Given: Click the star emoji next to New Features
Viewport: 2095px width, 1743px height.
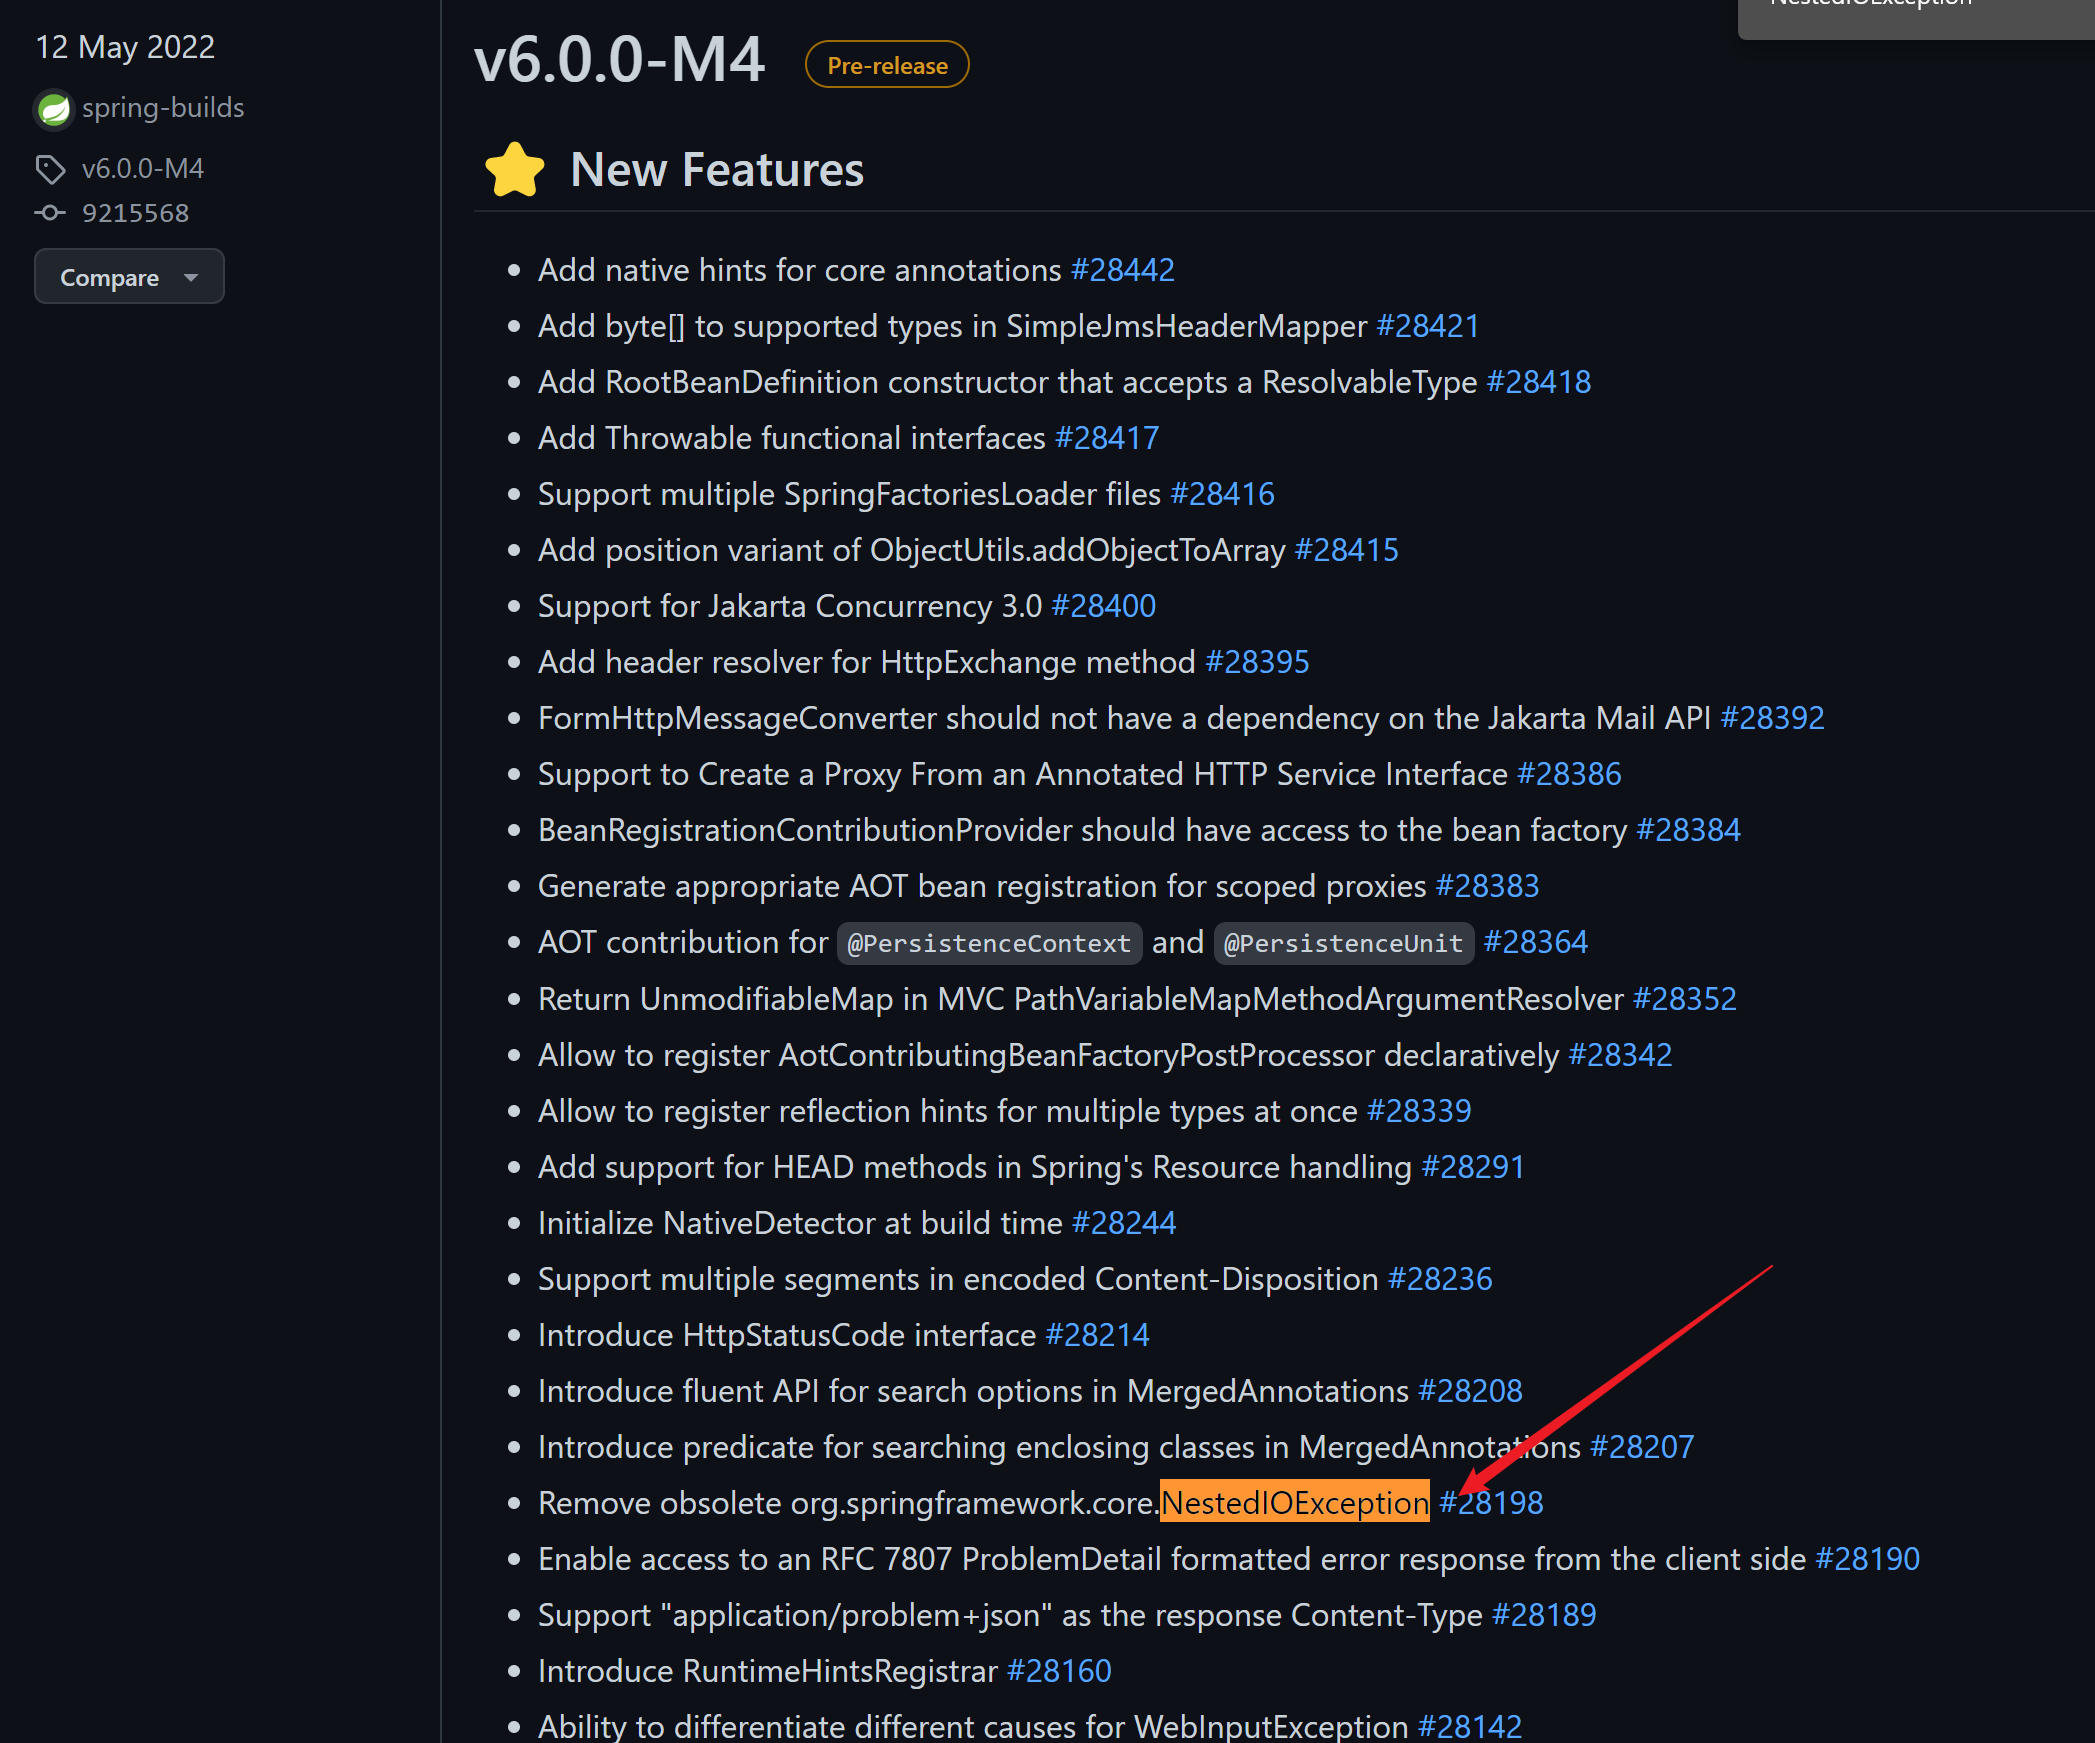Looking at the screenshot, I should pos(515,170).
